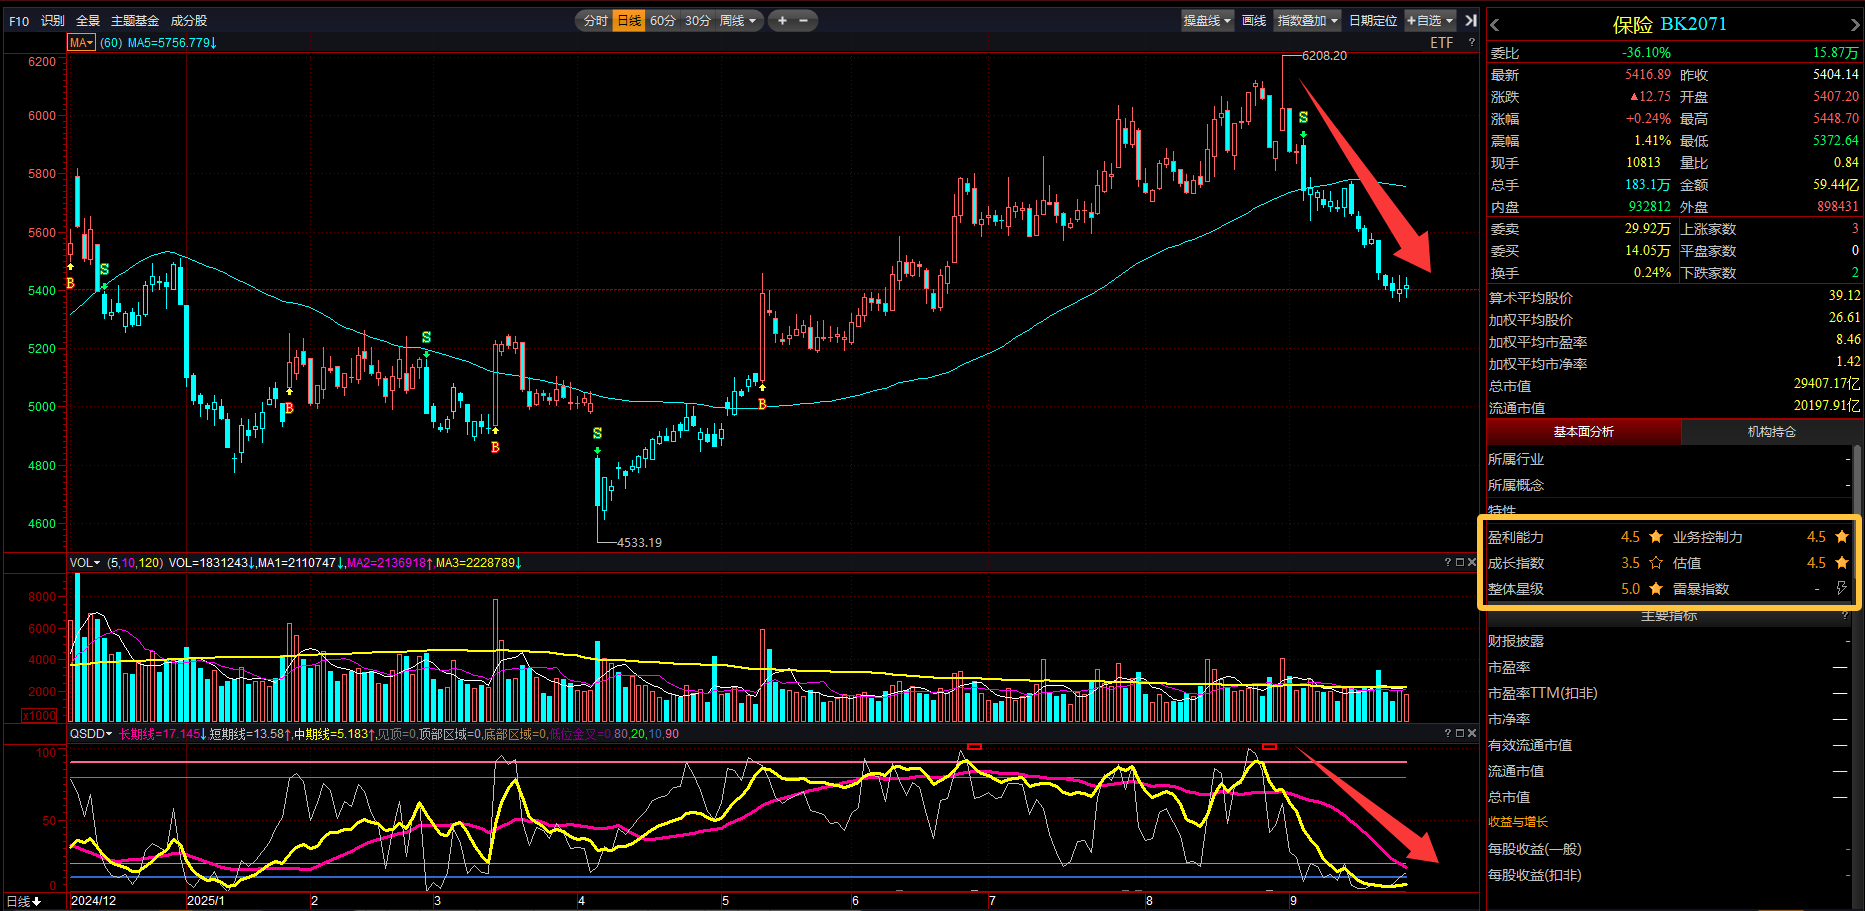The image size is (1865, 911).
Task: Click the star icon next to 成长指数
Action: (x=1656, y=563)
